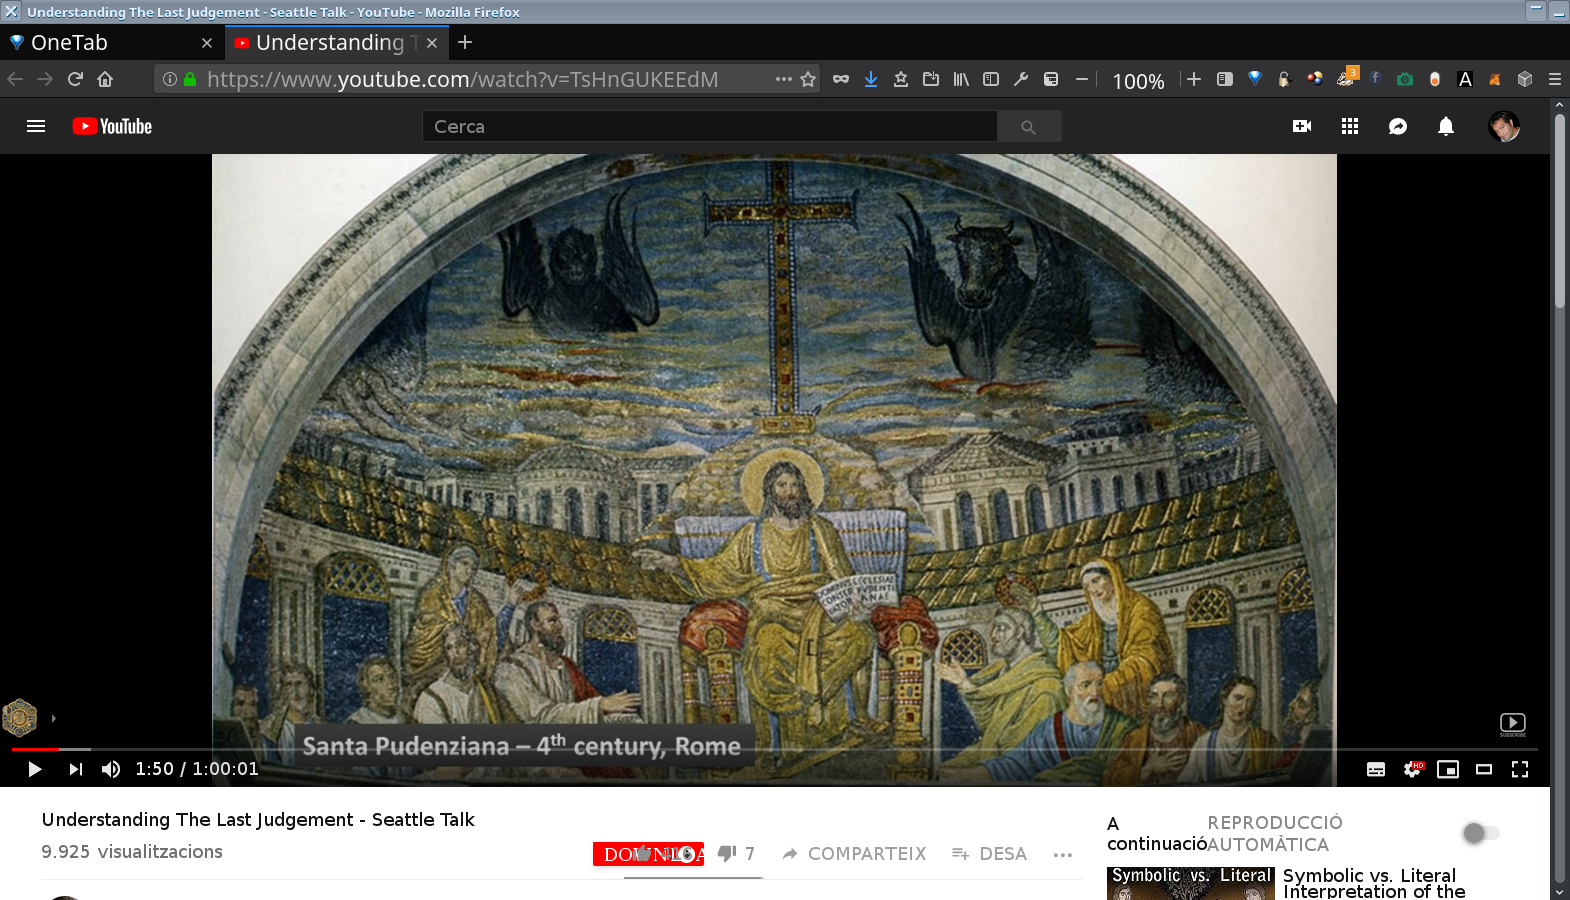Close the OneTab tab
This screenshot has width=1570, height=900.
coord(207,43)
